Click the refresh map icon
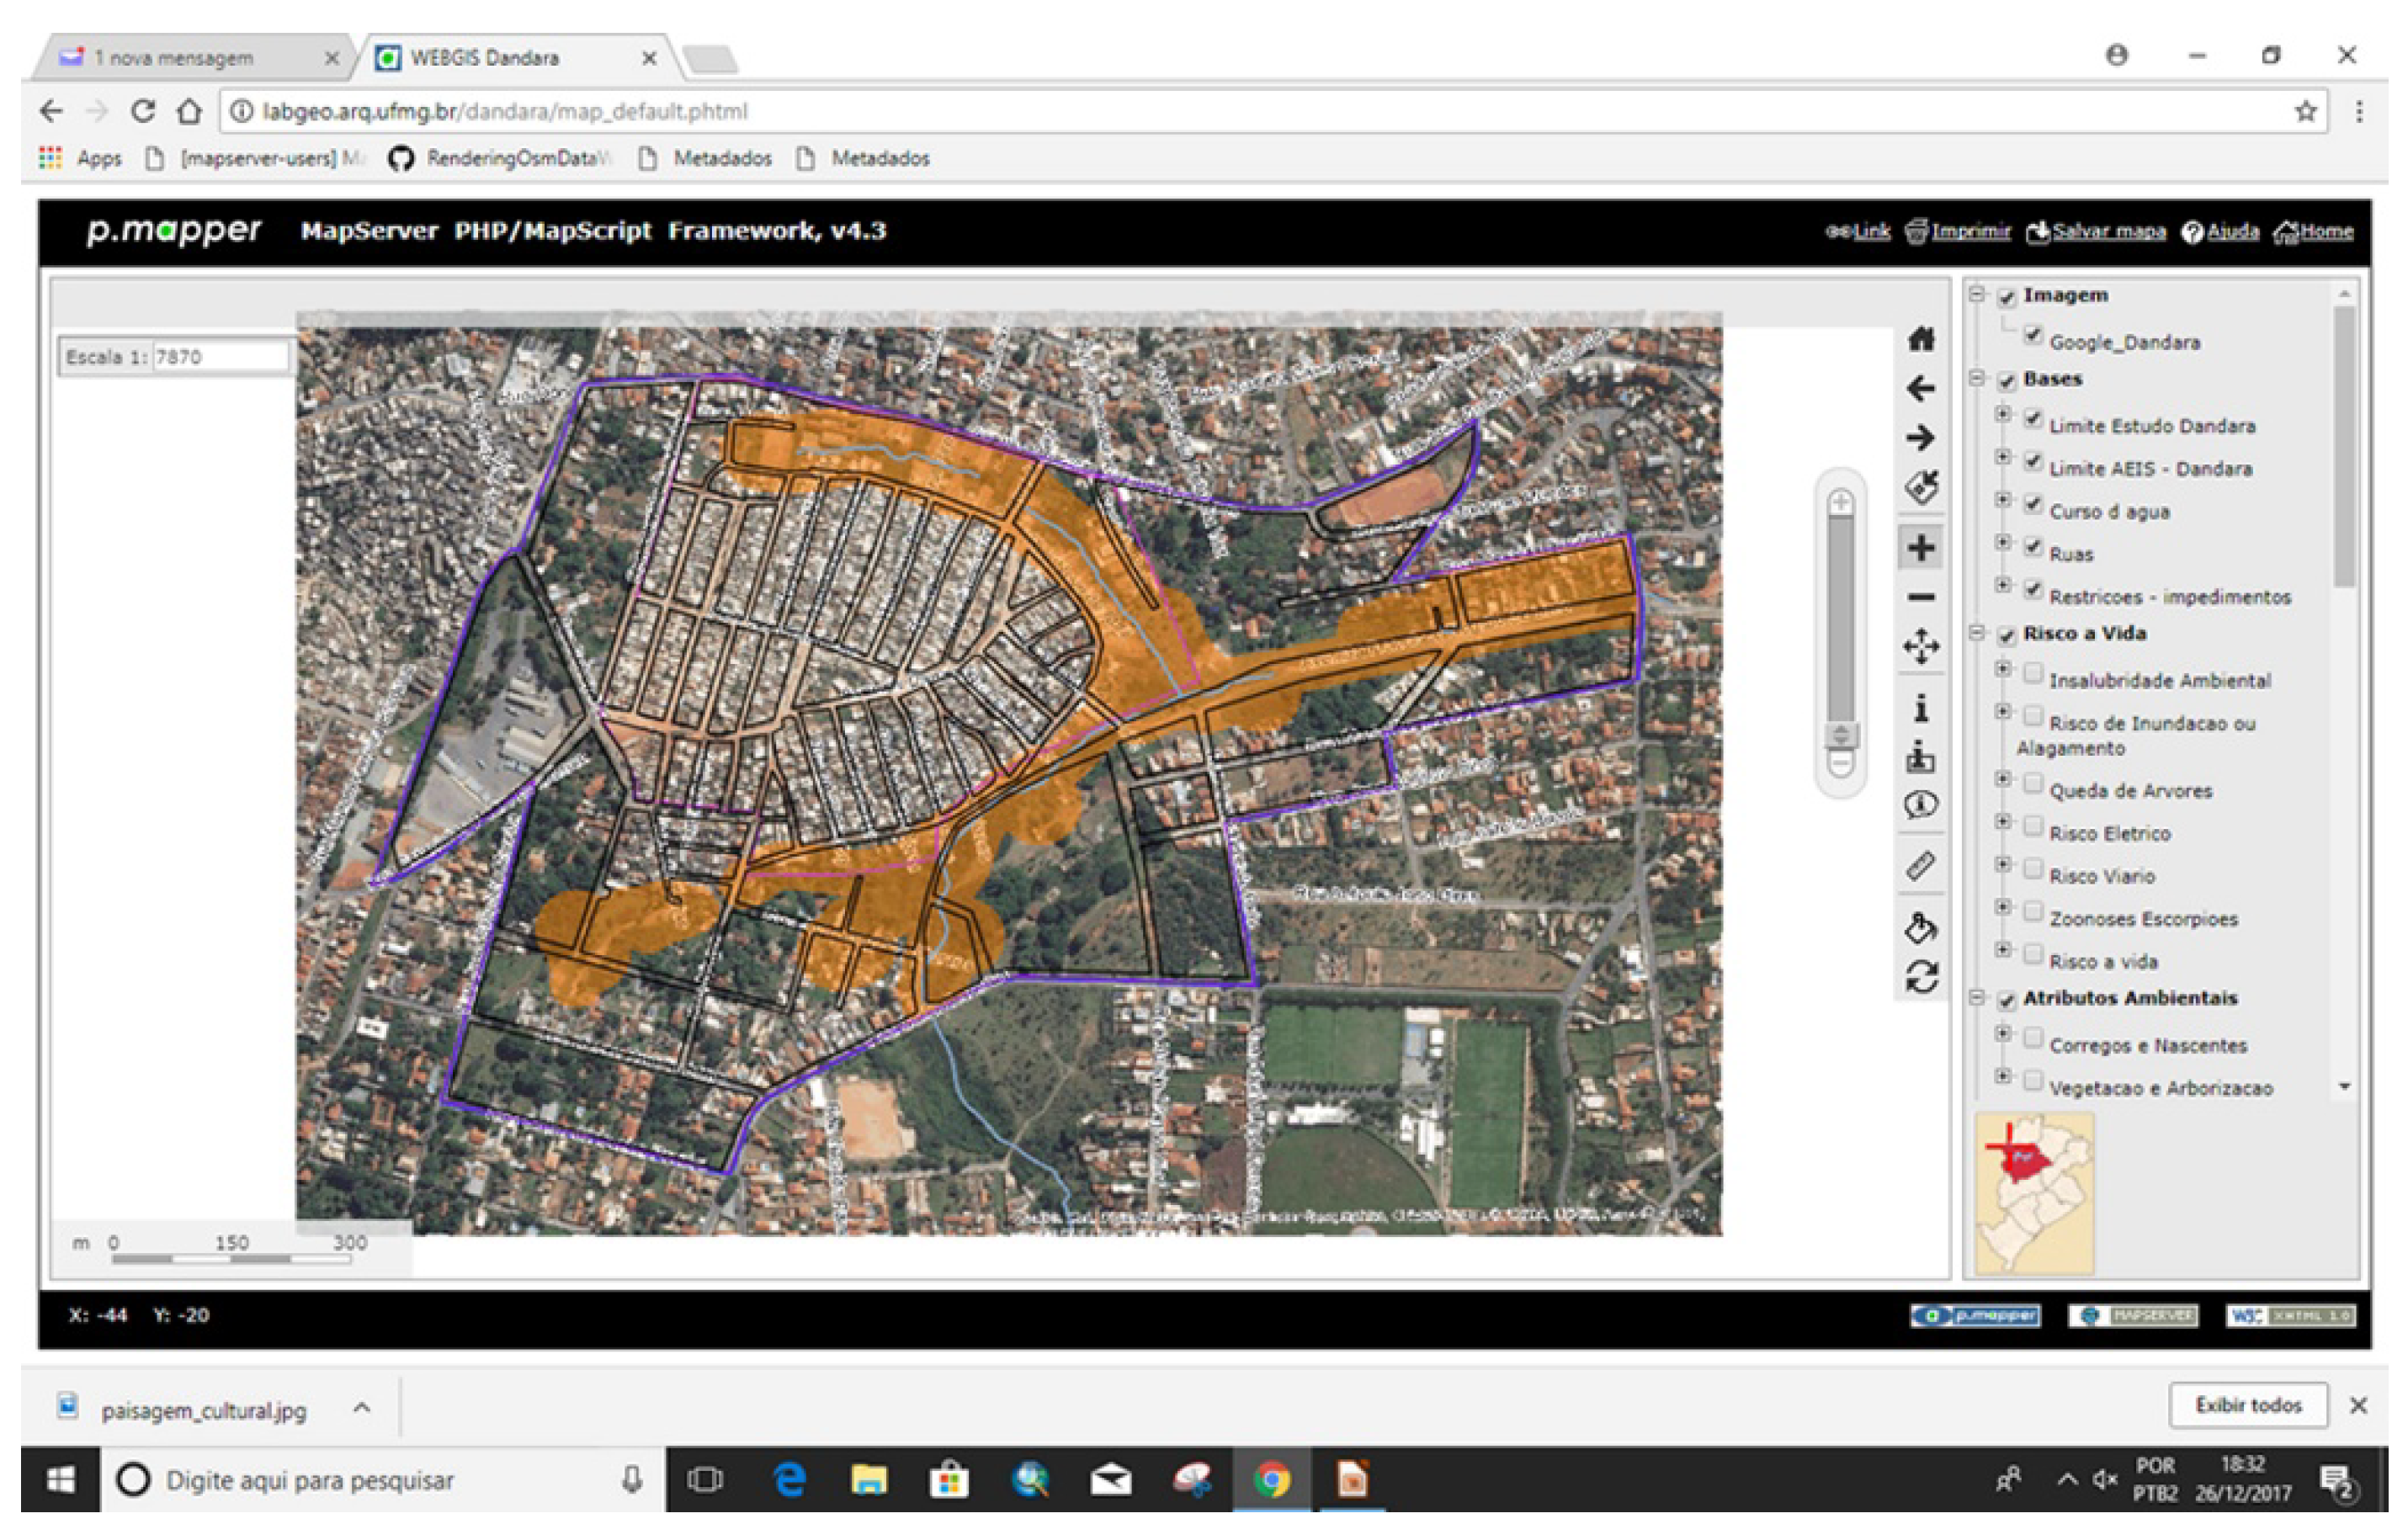Viewport: 2408px width, 1540px height. pyautogui.click(x=1920, y=977)
